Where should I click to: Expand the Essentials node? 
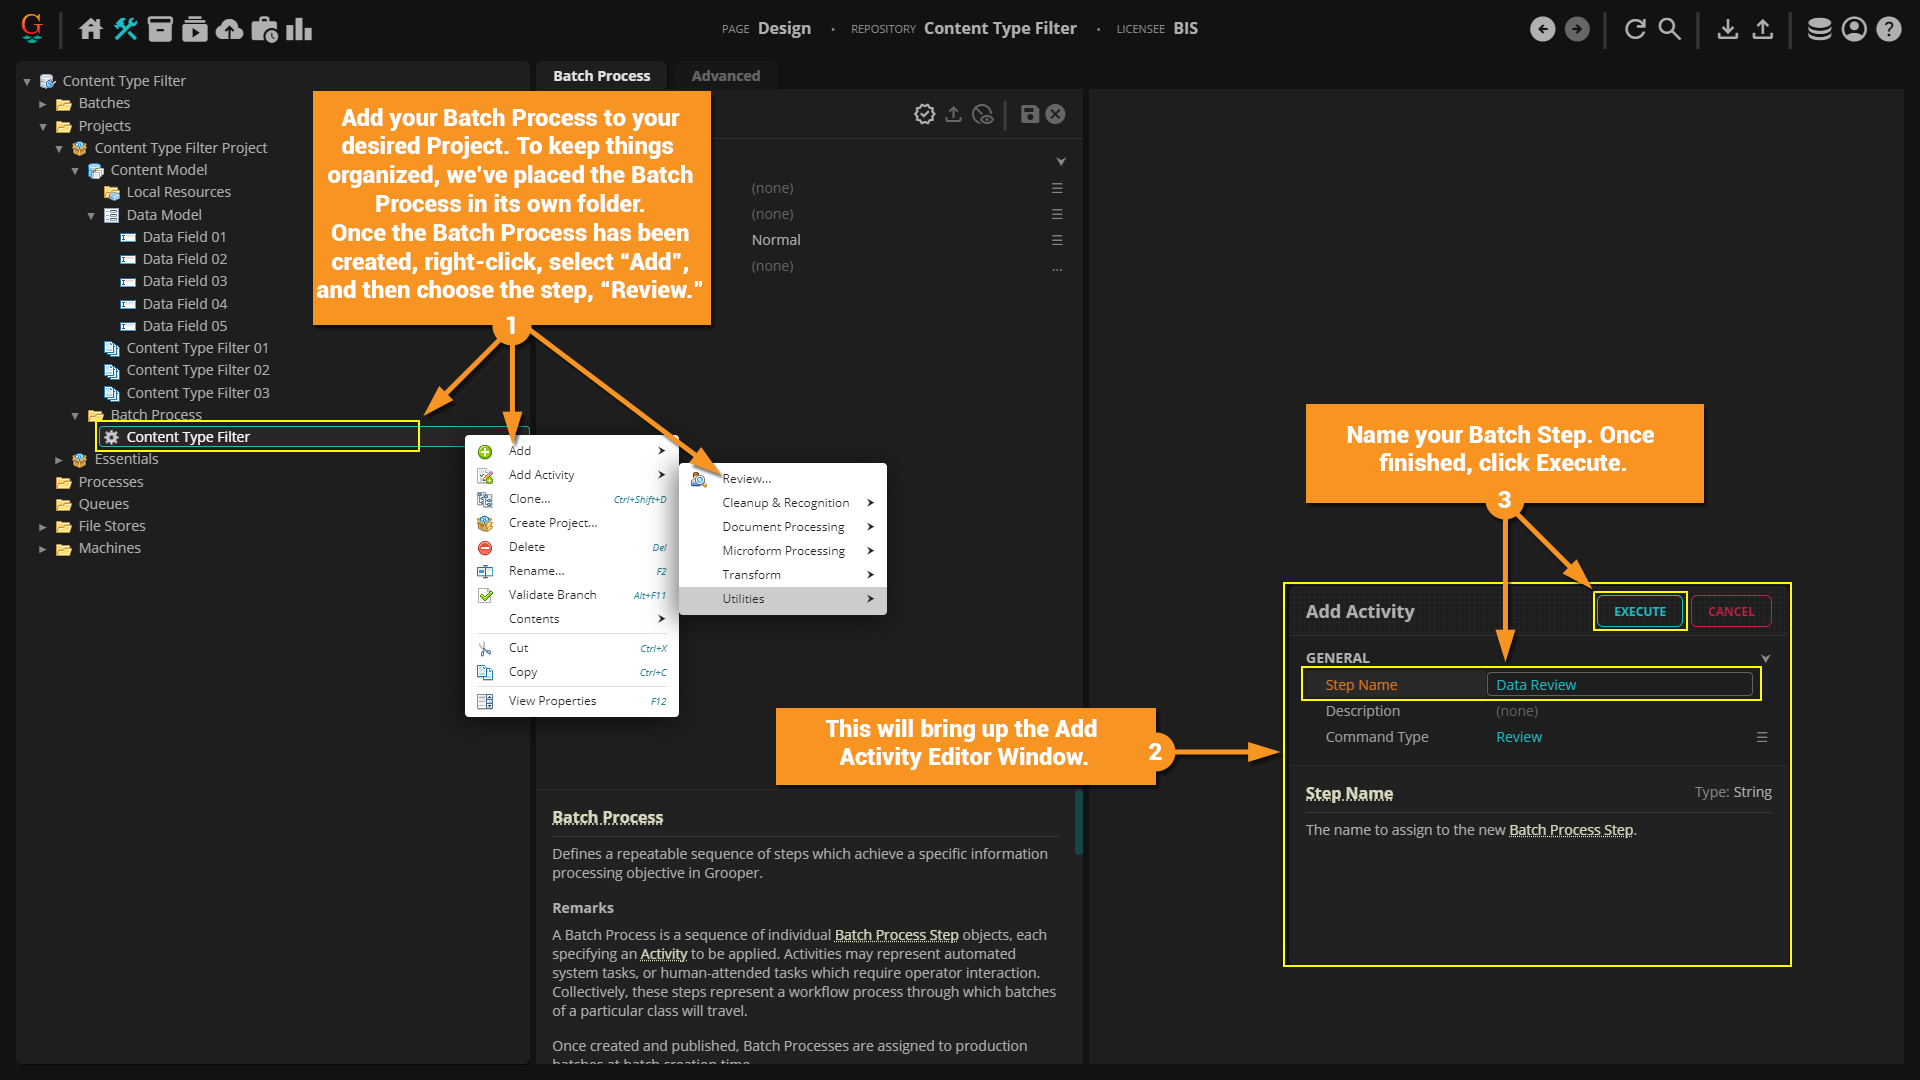point(59,460)
